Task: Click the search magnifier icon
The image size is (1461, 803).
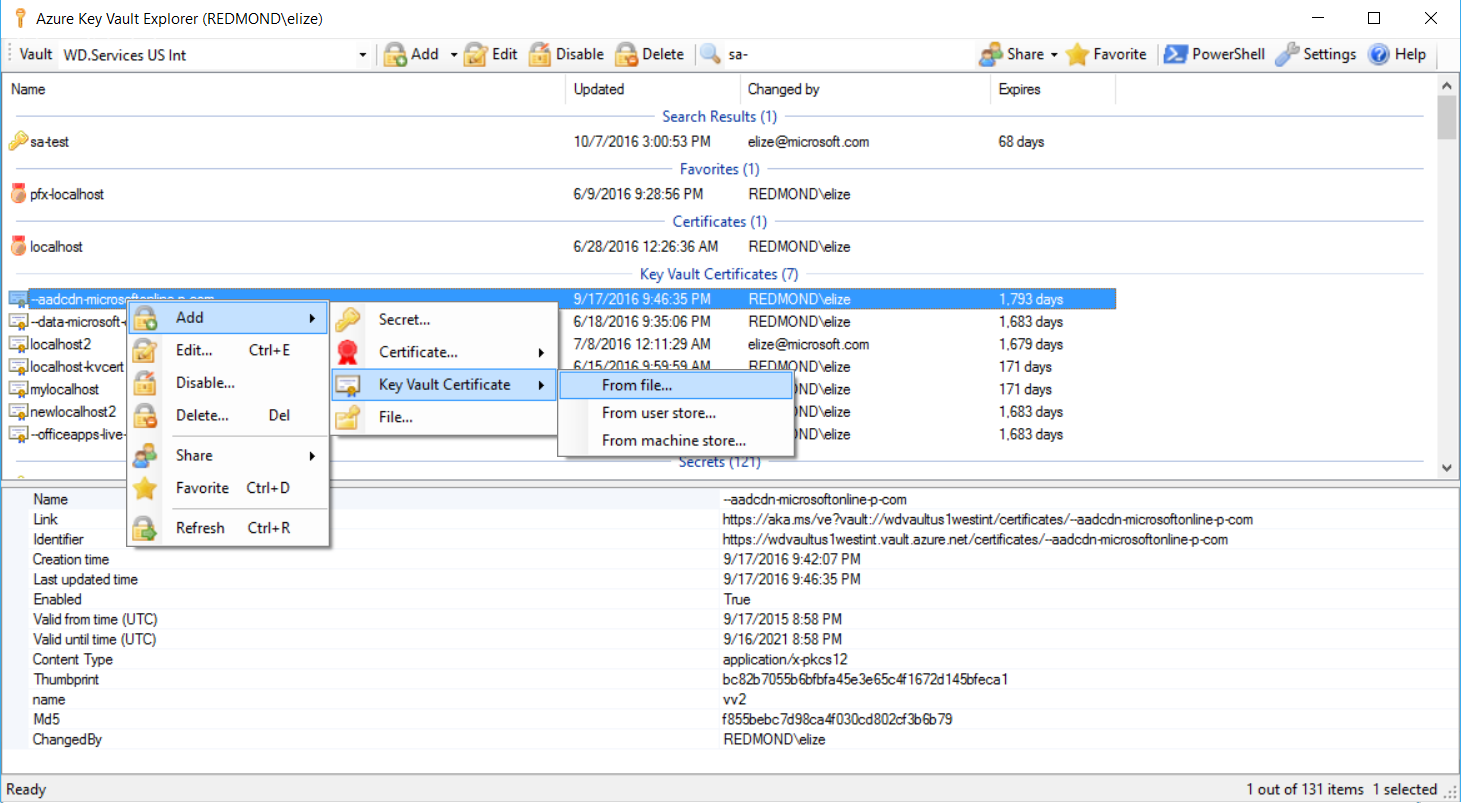Action: pos(710,54)
